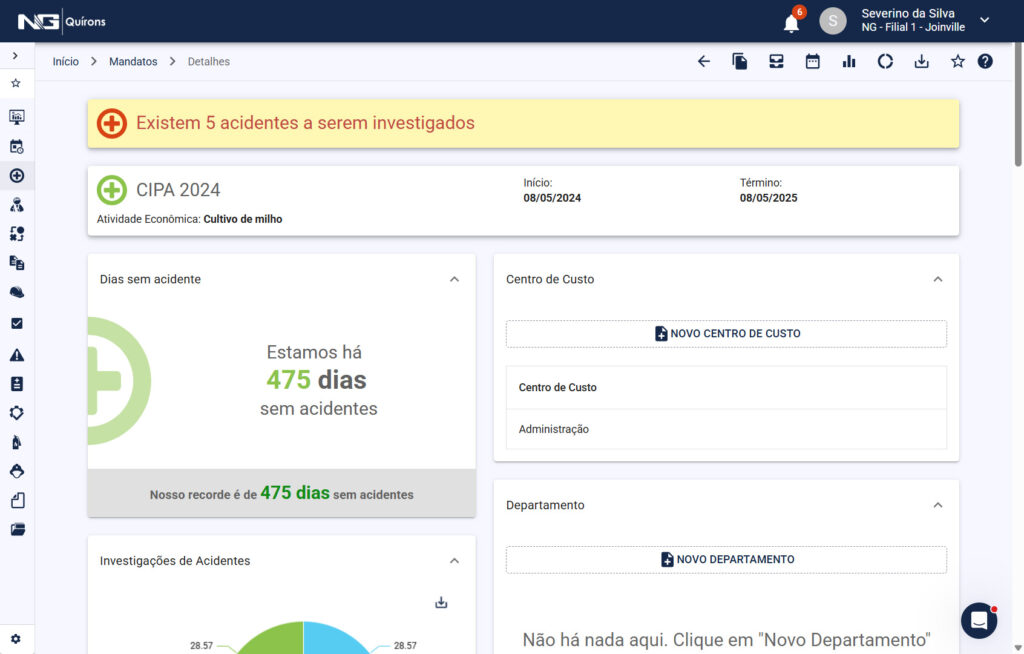This screenshot has width=1024, height=654.
Task: Go to Início in breadcrumb
Action: pyautogui.click(x=65, y=61)
